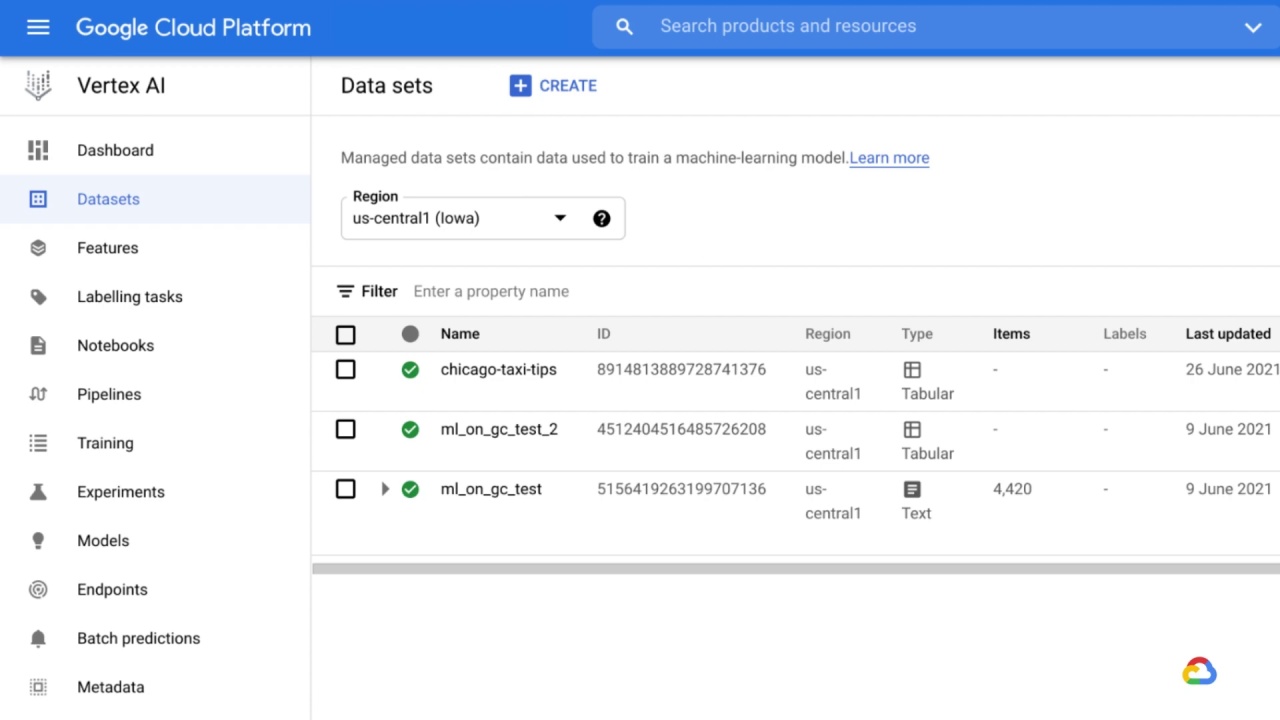Click the Datasets sidebar icon
Image resolution: width=1280 pixels, height=720 pixels.
tap(38, 199)
